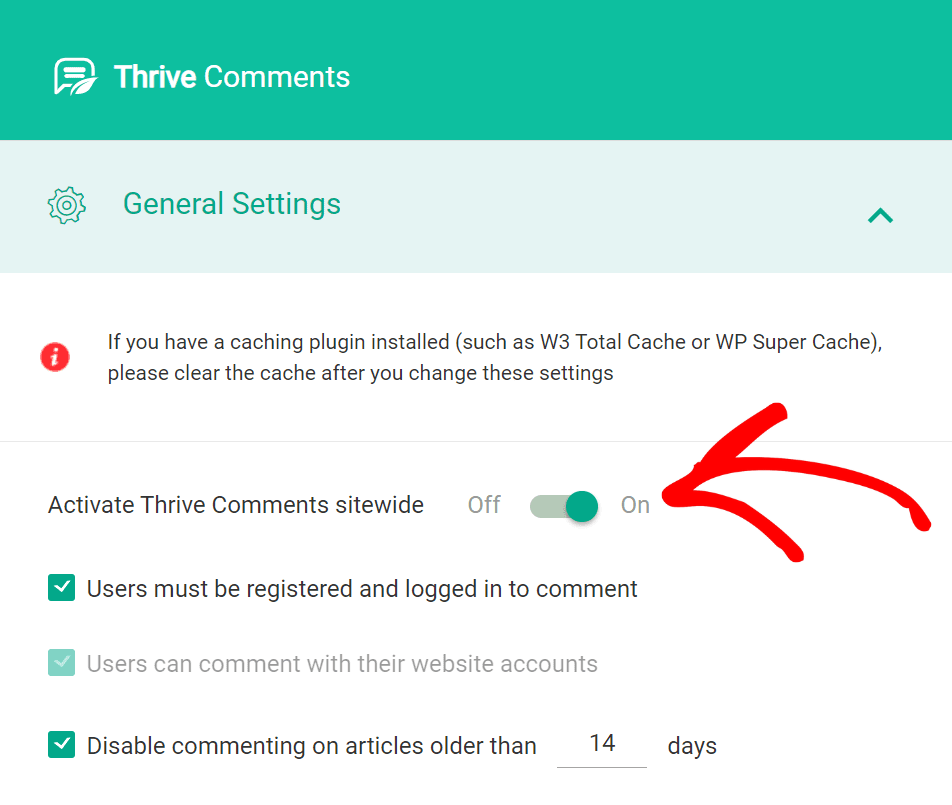Click the General Settings gear icon
952x805 pixels.
[x=67, y=205]
